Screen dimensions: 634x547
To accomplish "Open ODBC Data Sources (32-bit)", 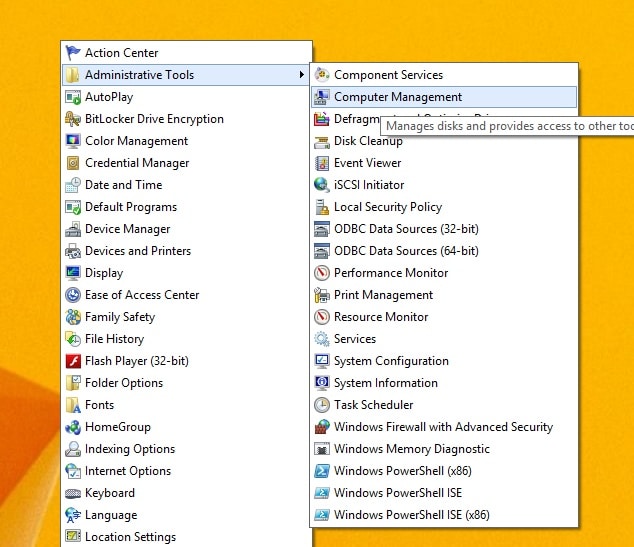I will click(x=444, y=229).
